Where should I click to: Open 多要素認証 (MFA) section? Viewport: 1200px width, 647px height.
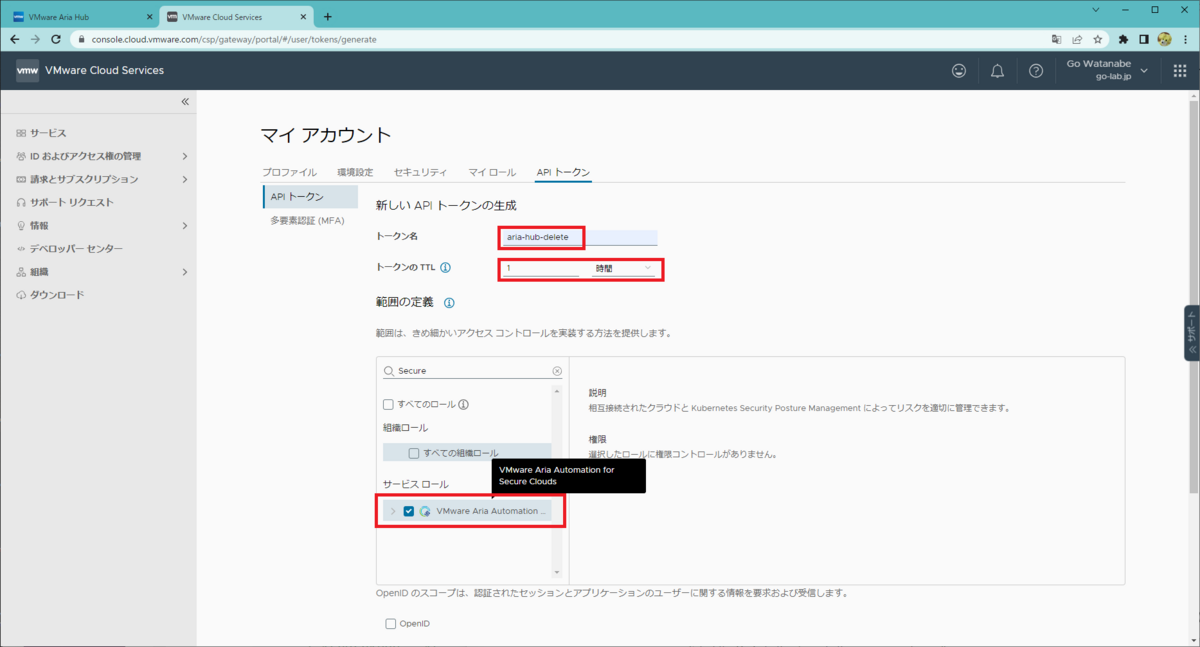coord(307,220)
